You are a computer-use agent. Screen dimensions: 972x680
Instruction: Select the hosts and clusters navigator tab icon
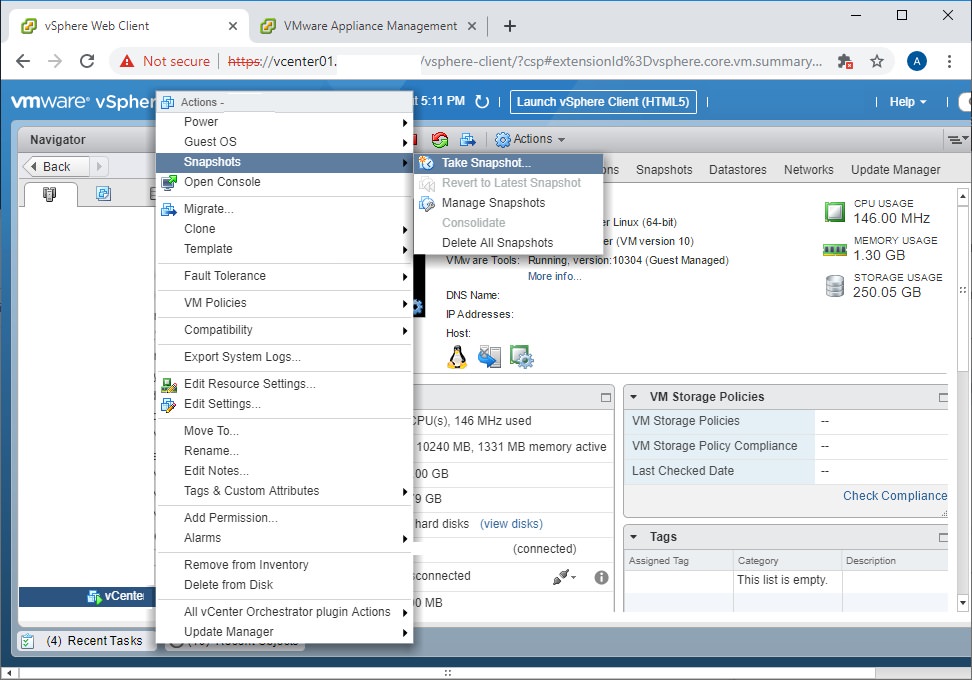coord(50,194)
